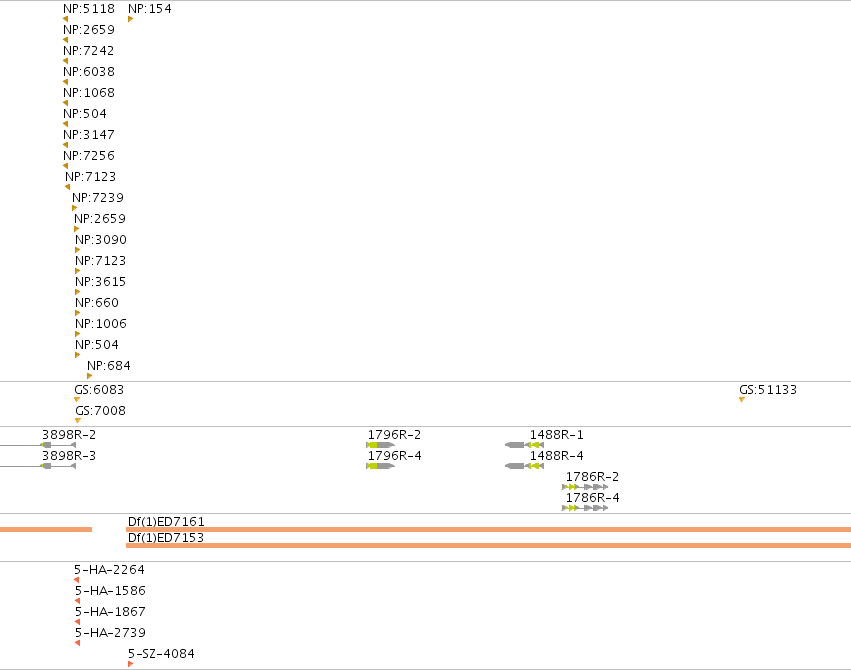Image resolution: width=851 pixels, height=670 pixels.
Task: Select the NP:6038 insertion label
Action: click(89, 72)
